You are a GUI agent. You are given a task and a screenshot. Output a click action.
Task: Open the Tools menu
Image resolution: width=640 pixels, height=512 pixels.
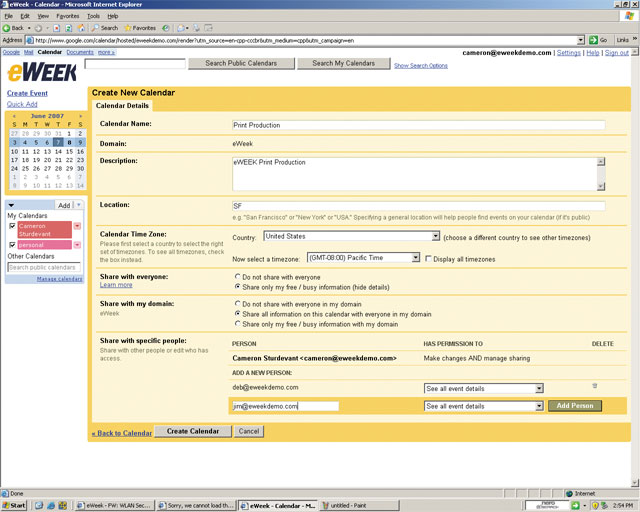93,16
